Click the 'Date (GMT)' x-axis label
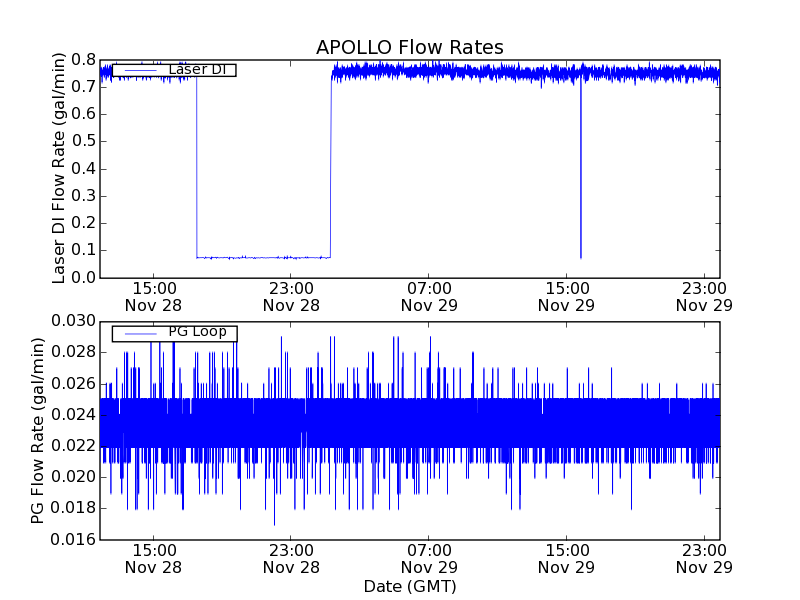Screen dimensions: 800x600 (x=410, y=586)
